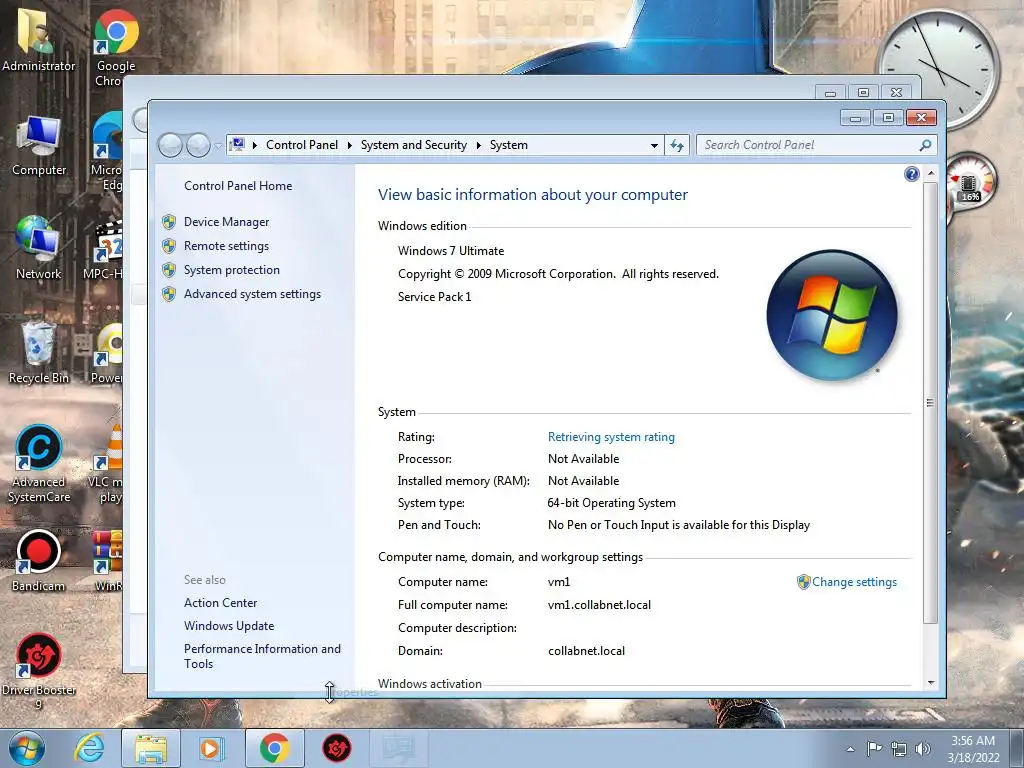
Task: Click the 64-bit Operating System value
Action: 611,503
